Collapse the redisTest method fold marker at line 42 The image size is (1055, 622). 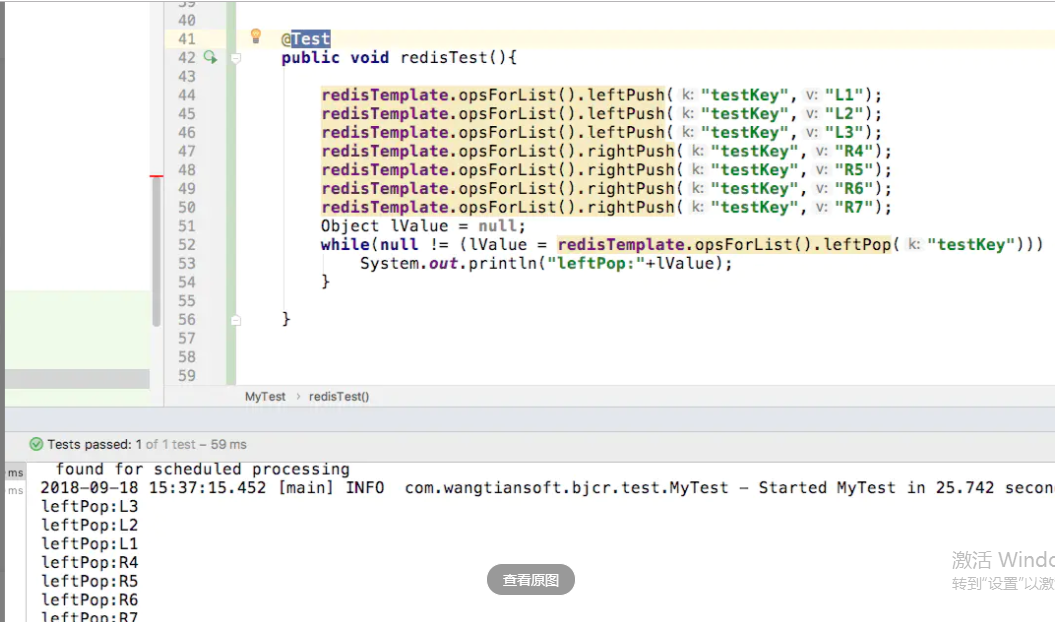[235, 59]
